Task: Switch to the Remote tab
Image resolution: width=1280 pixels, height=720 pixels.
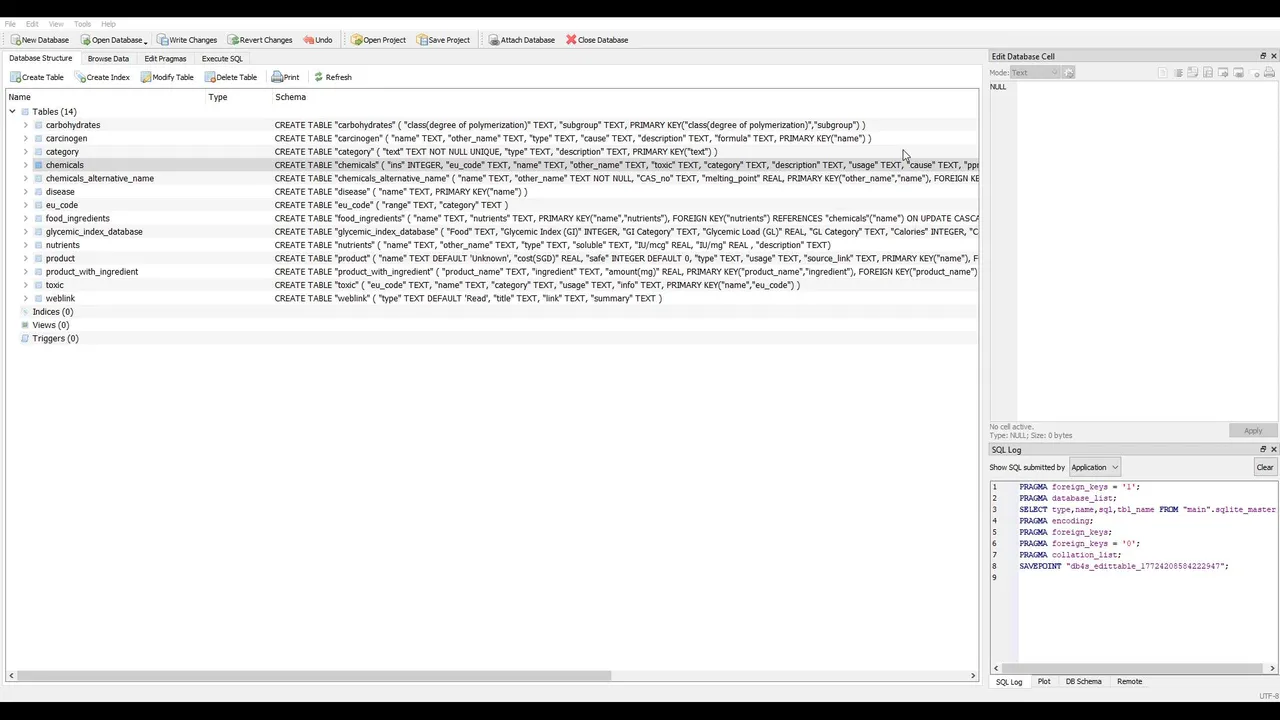Action: coord(1129,682)
